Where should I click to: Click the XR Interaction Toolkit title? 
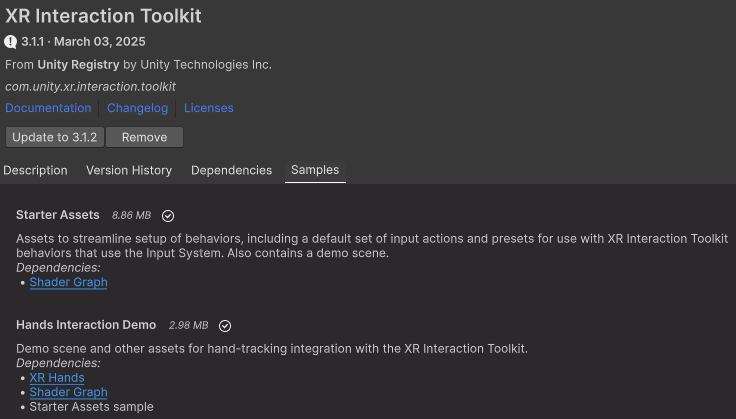103,16
